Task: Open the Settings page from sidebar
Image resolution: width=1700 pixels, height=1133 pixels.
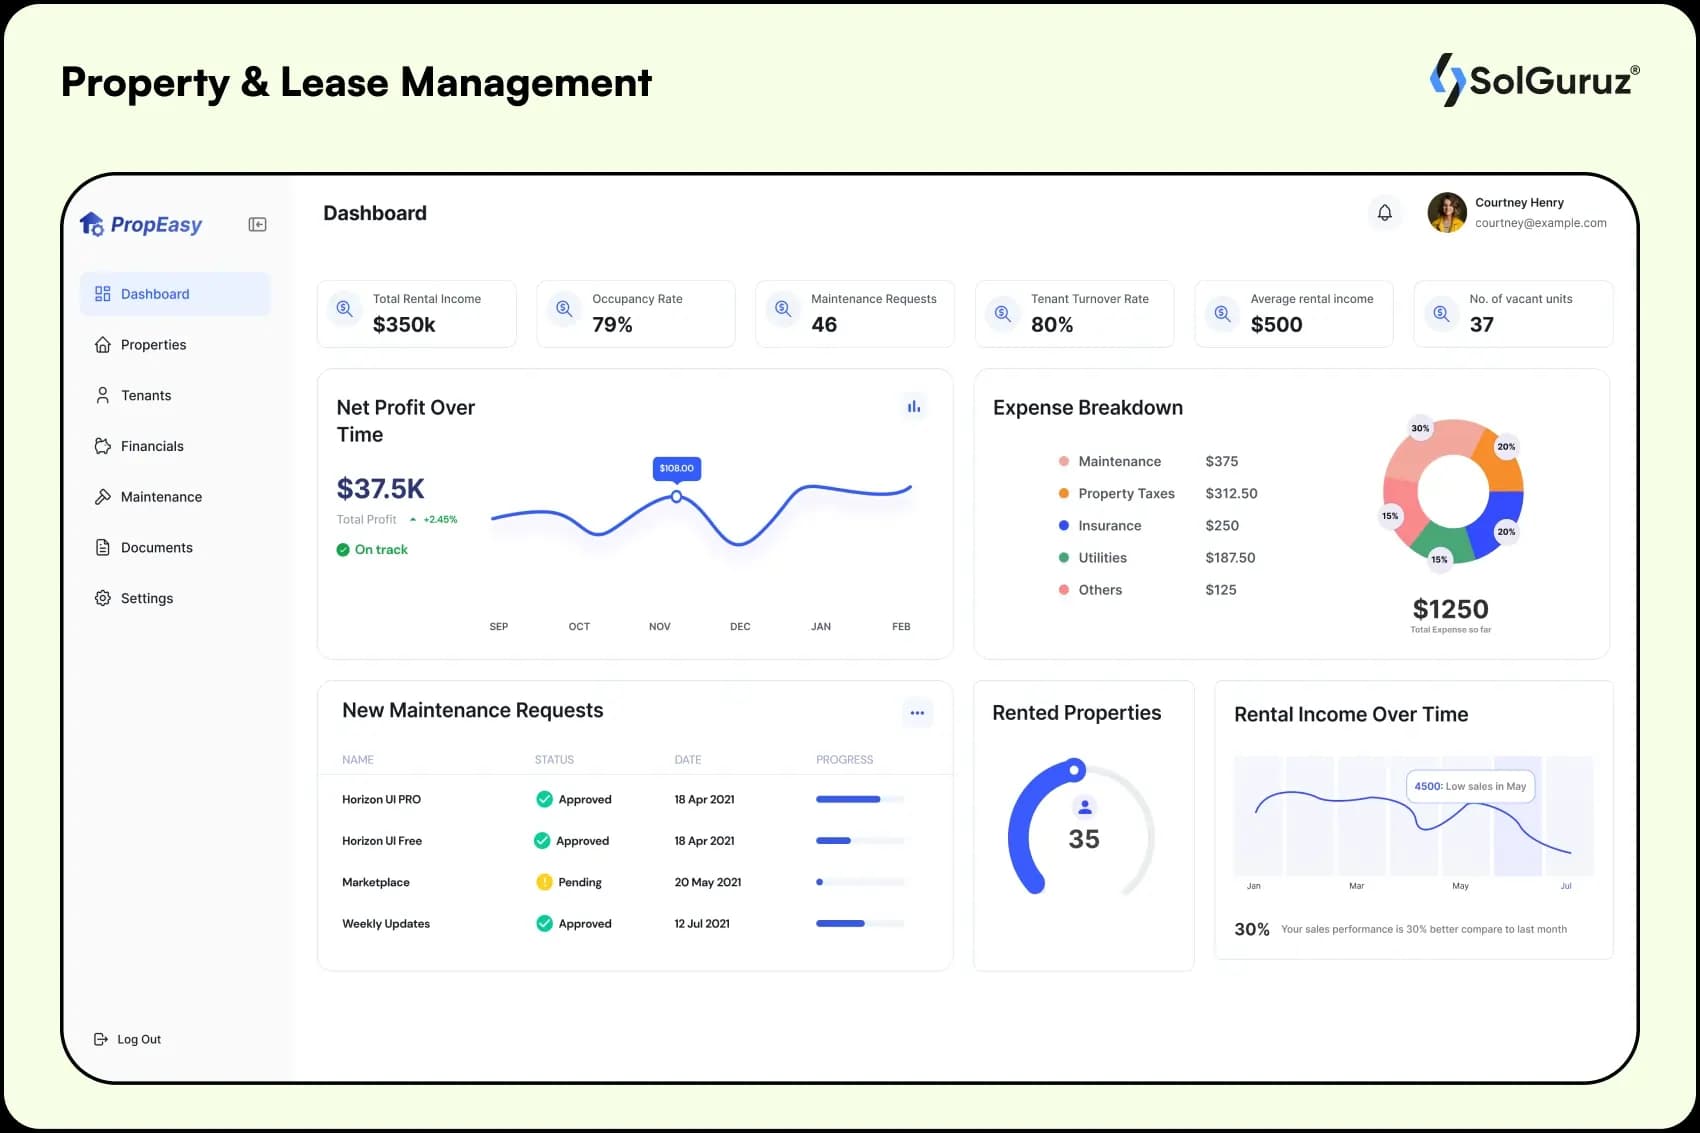Action: coord(146,599)
